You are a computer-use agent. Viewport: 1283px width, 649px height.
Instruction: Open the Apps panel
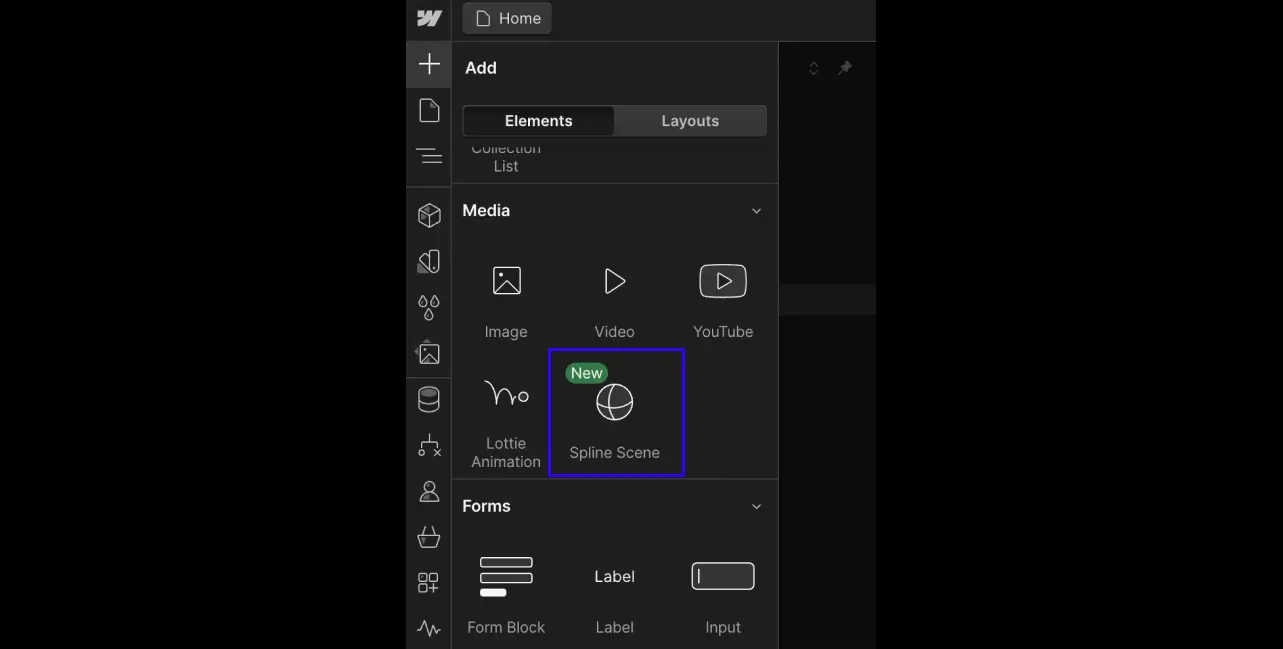(428, 582)
